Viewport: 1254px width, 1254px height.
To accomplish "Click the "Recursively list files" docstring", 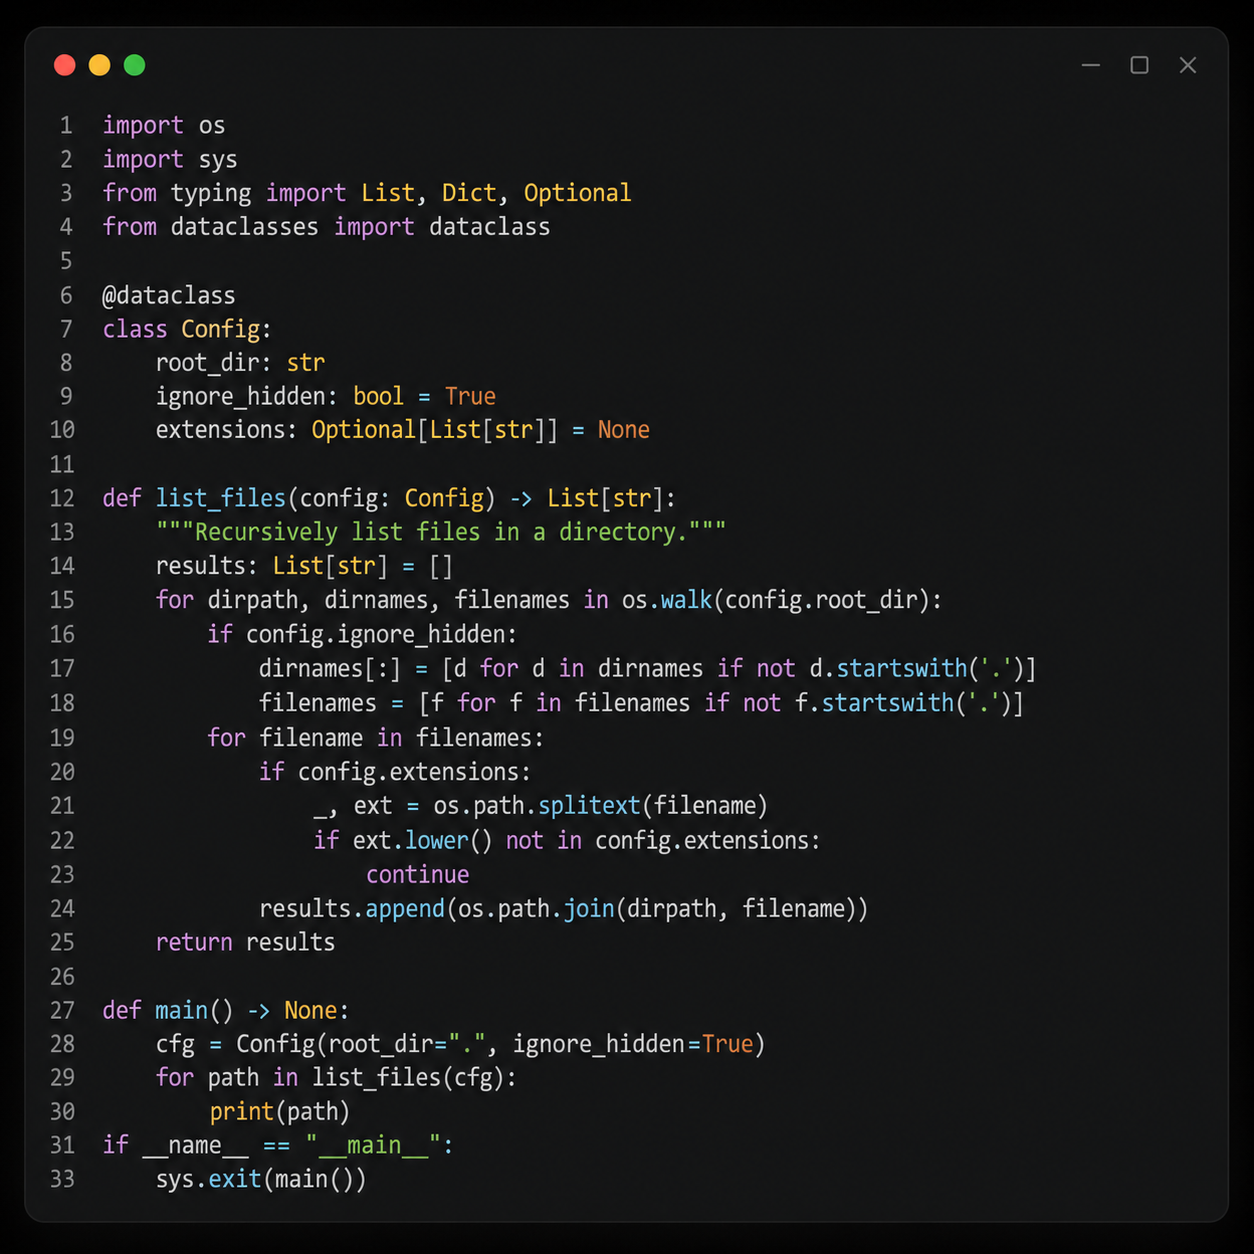I will coord(441,532).
